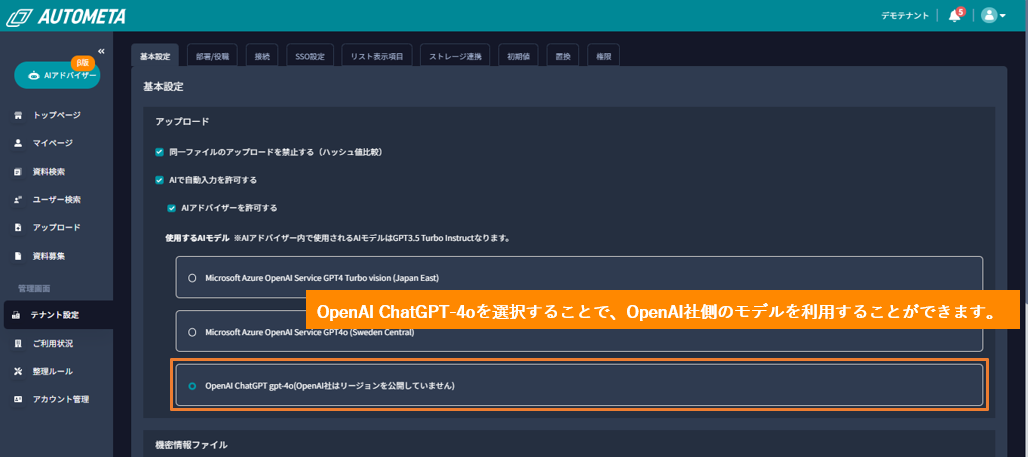This screenshot has height=457, width=1028.
Task: Select Azure GPT4o (Sweden Central) radio
Action: (192, 332)
